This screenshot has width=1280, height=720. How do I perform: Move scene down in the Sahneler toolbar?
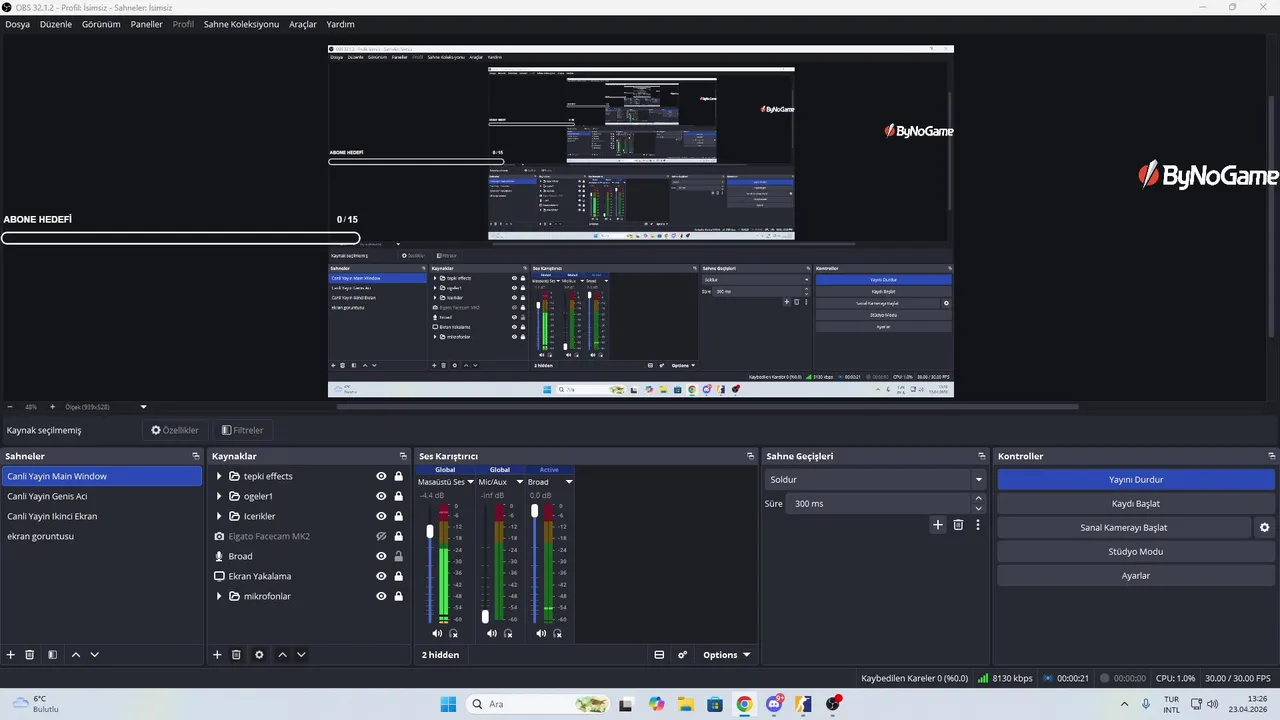pos(94,655)
